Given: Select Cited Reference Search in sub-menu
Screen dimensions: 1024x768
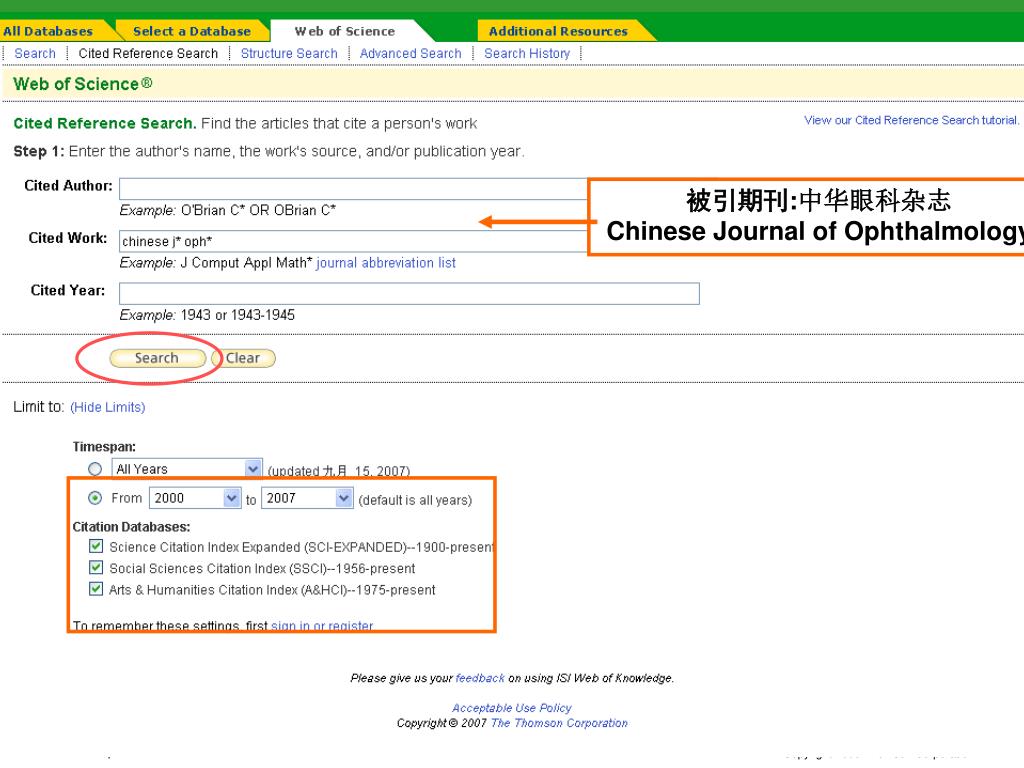Looking at the screenshot, I should [x=148, y=54].
